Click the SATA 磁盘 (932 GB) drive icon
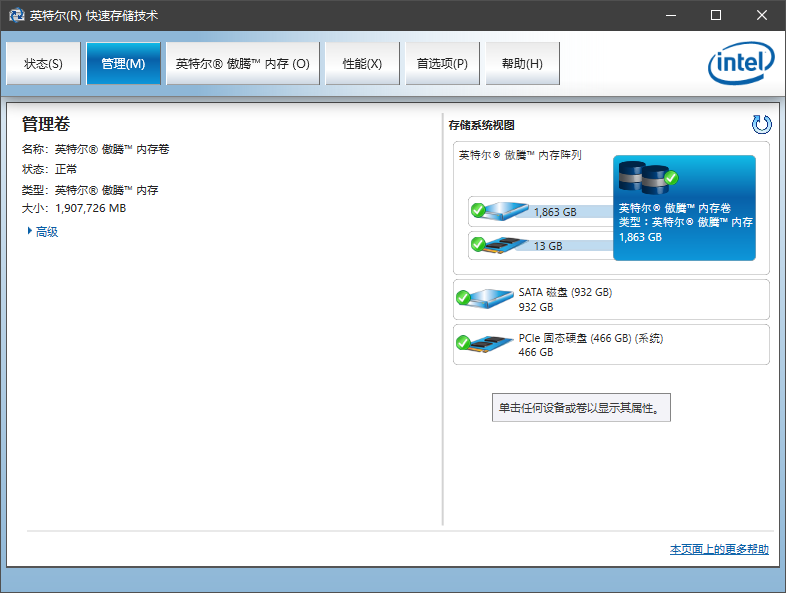Image resolution: width=786 pixels, height=593 pixels. (x=485, y=299)
